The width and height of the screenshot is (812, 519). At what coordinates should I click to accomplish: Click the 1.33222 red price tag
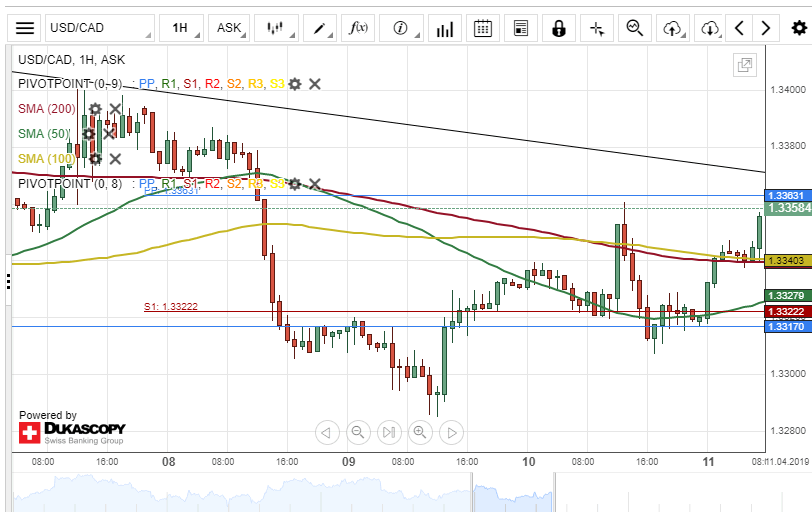[x=788, y=311]
